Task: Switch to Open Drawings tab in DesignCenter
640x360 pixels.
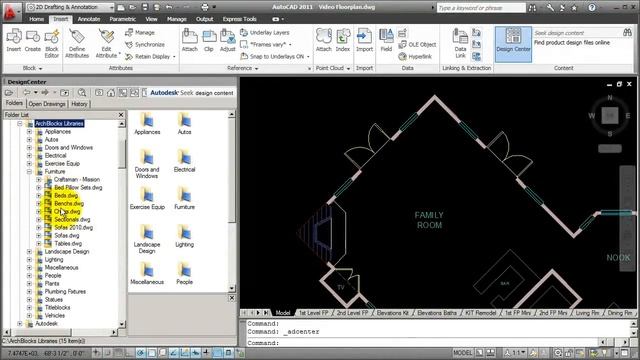Action: (x=47, y=104)
